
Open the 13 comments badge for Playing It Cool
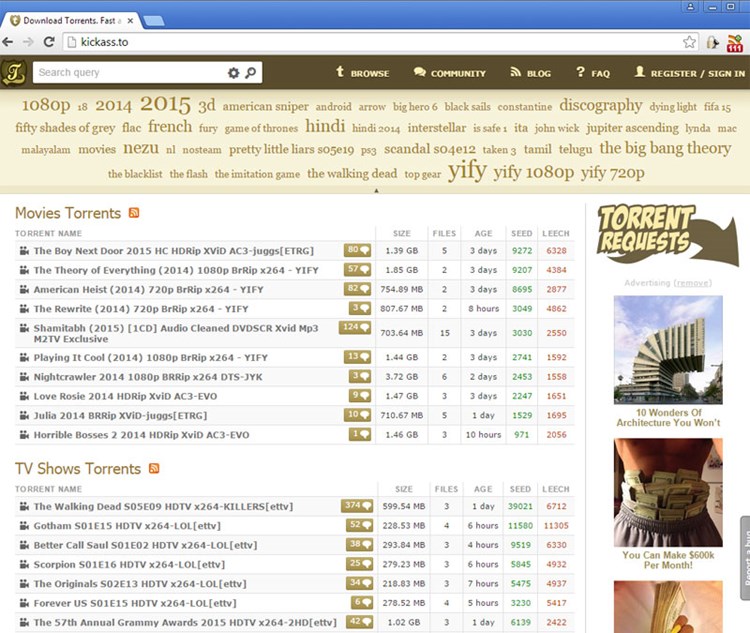coord(357,357)
